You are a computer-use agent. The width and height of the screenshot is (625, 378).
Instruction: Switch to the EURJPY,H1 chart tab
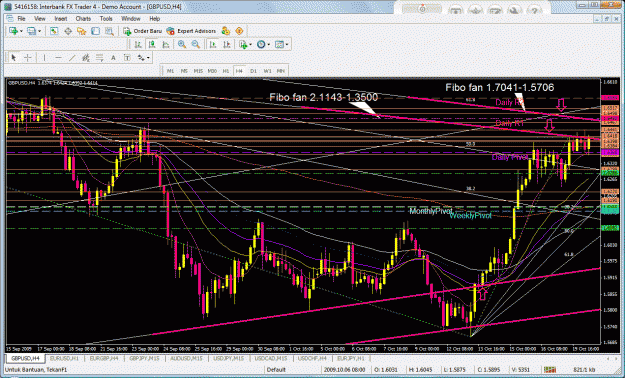click(352, 358)
